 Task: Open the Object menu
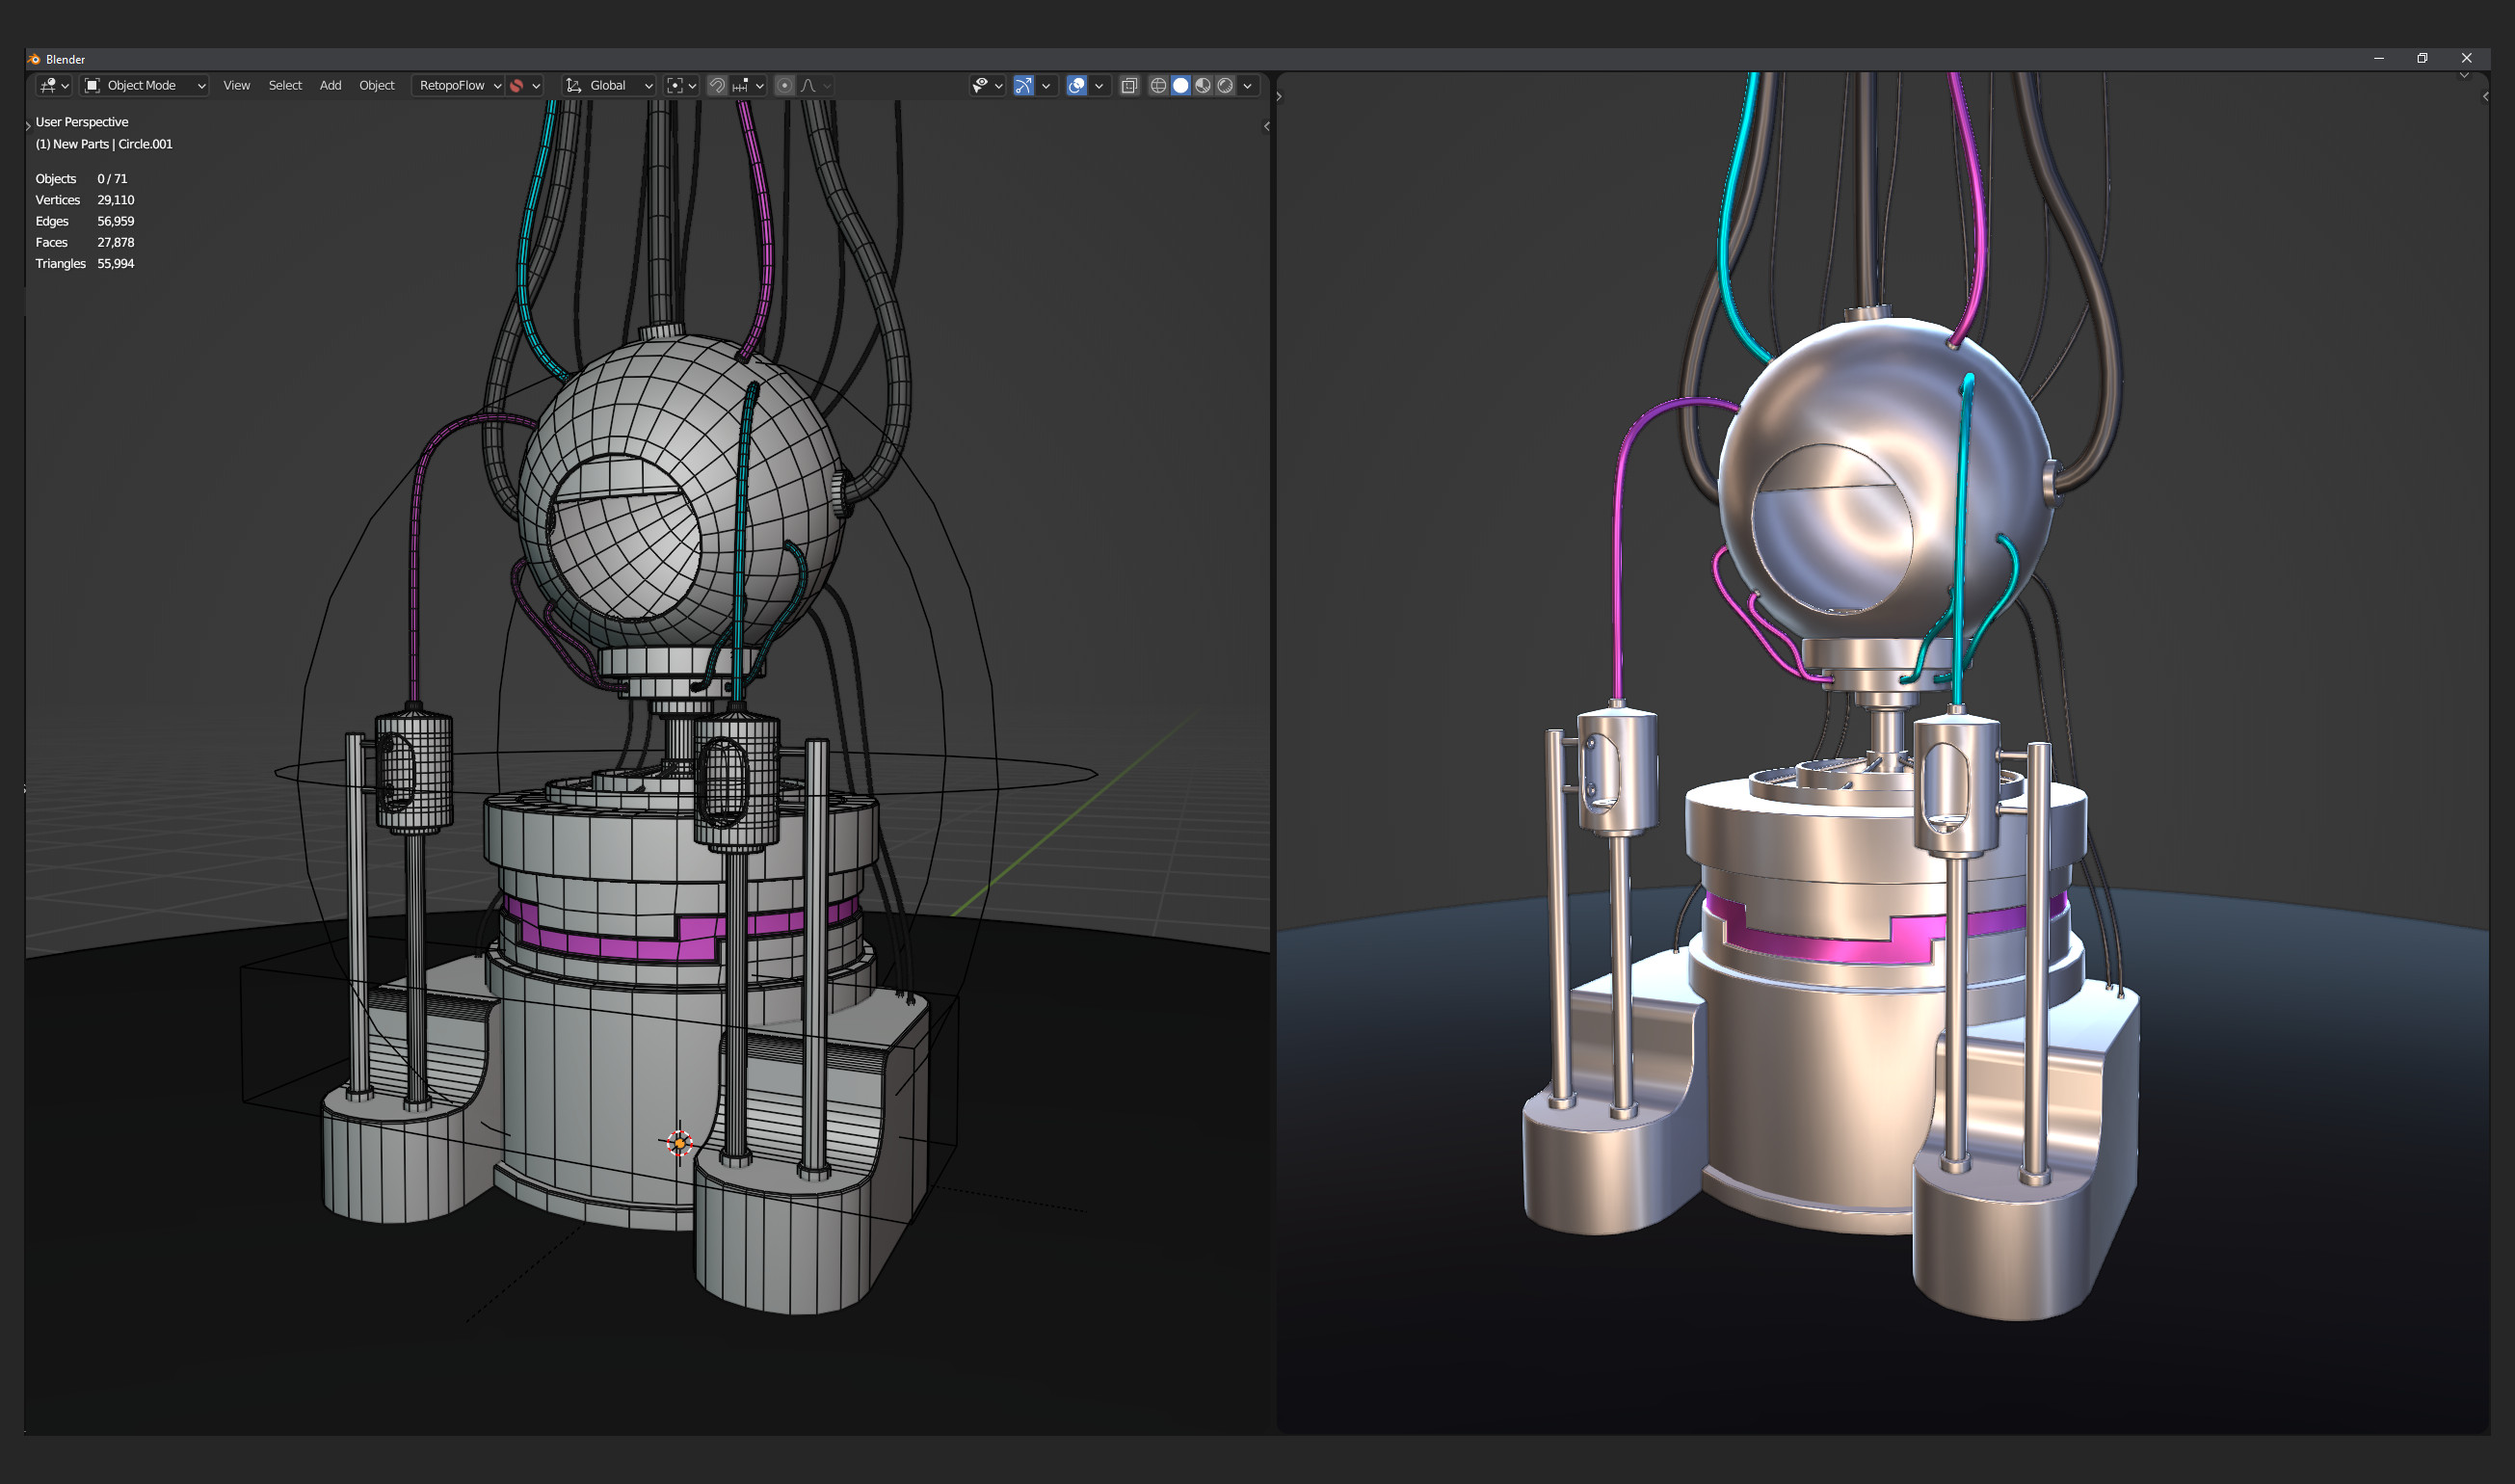click(x=377, y=86)
